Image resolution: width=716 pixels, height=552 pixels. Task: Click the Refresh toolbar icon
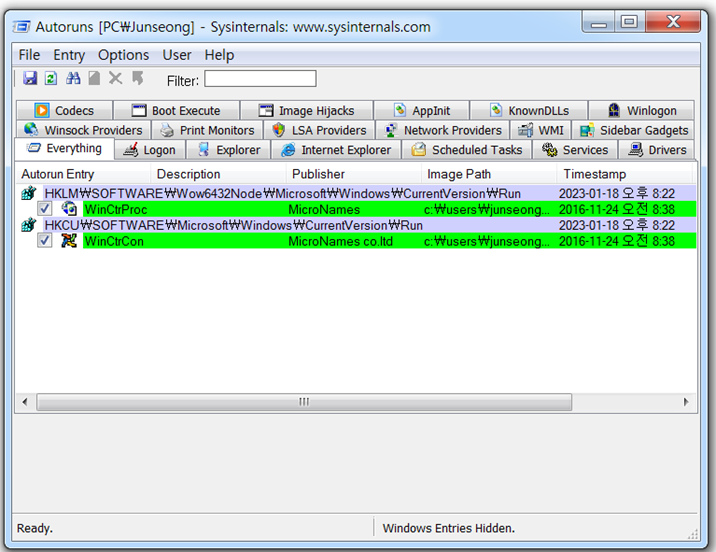coord(51,79)
